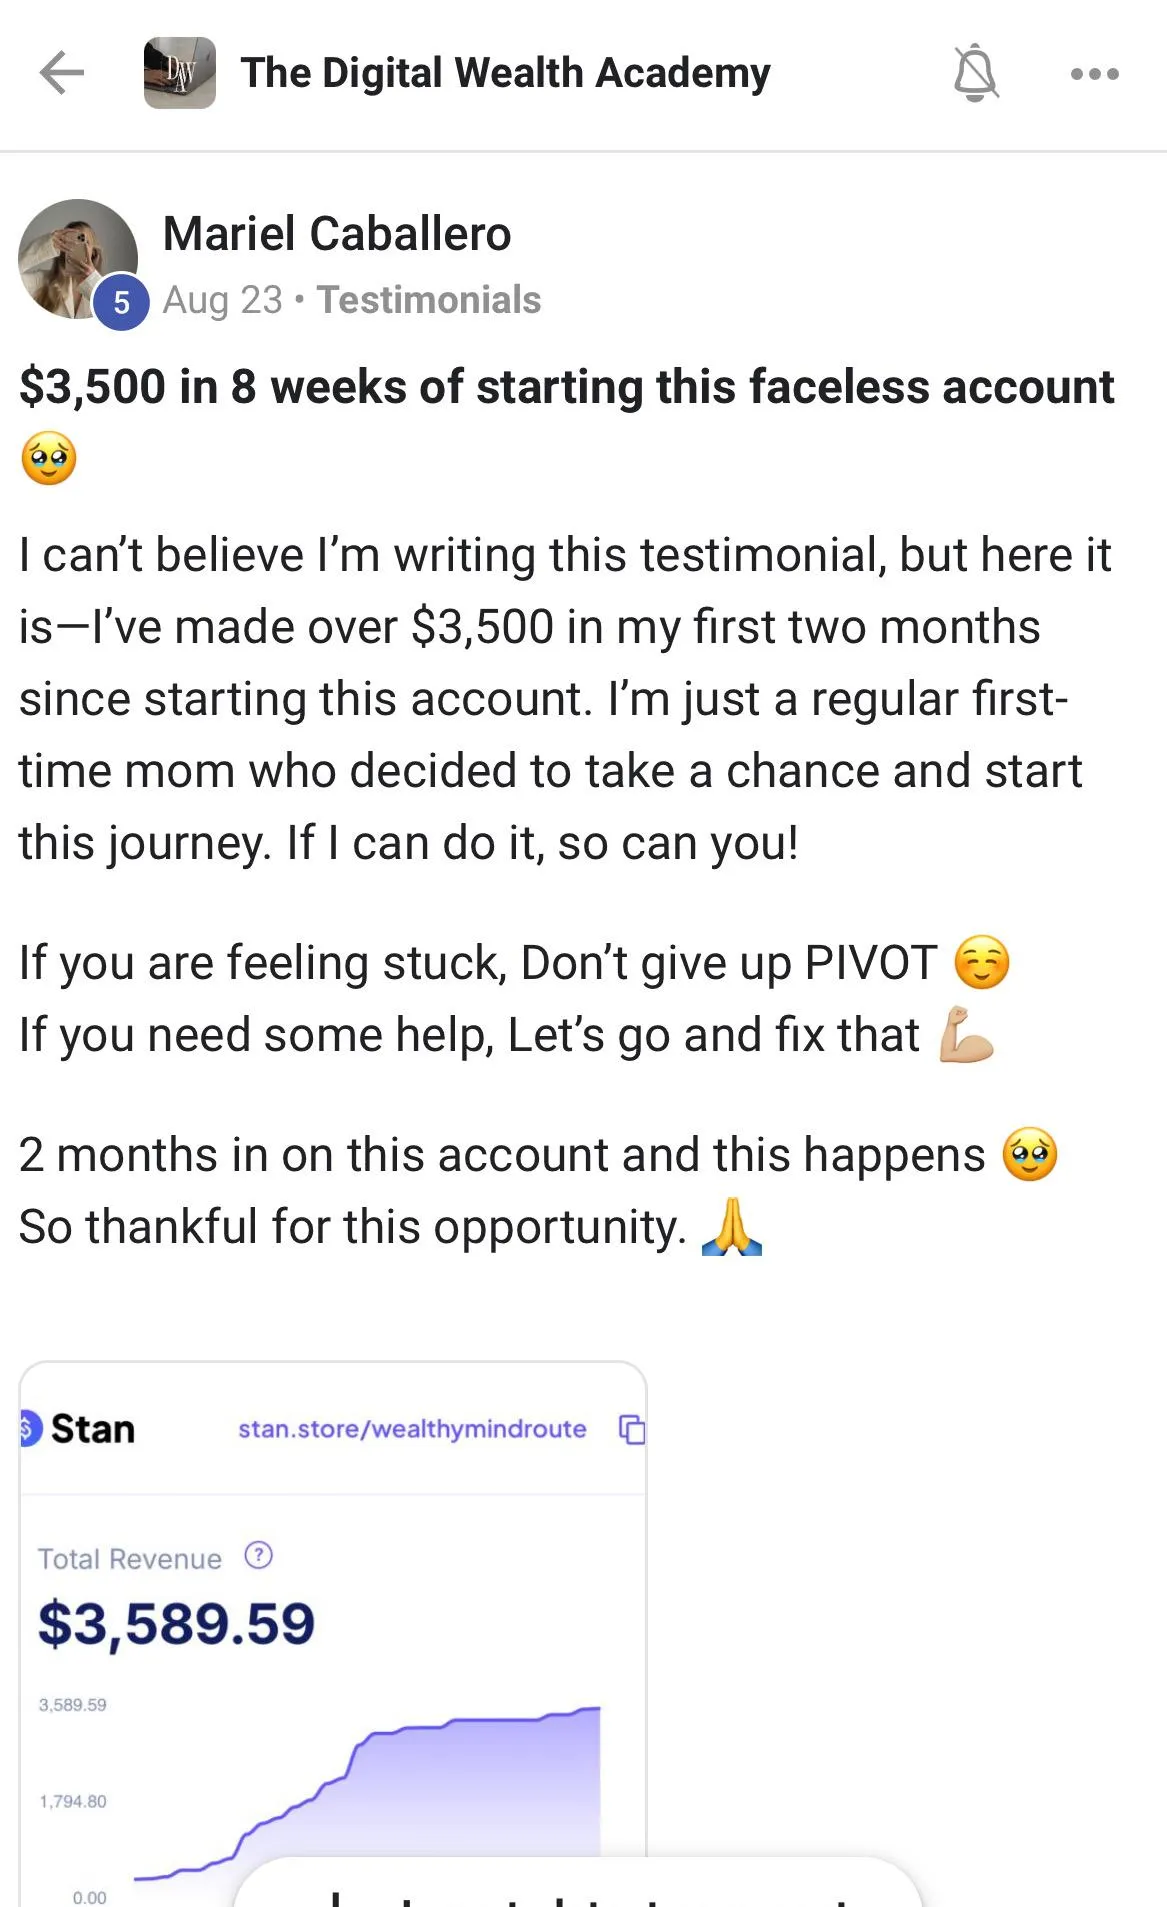
Task: Tap the $3,589.59 total revenue figure
Action: [x=176, y=1623]
